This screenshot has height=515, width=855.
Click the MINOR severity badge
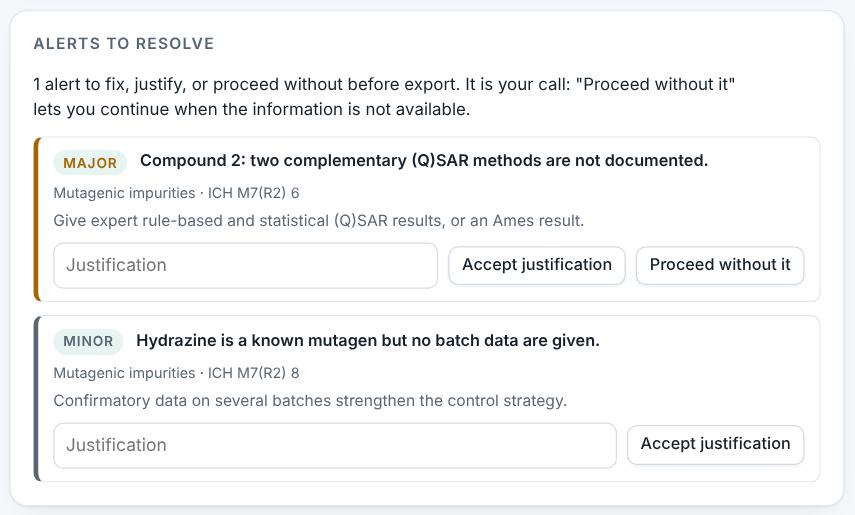[x=88, y=341]
